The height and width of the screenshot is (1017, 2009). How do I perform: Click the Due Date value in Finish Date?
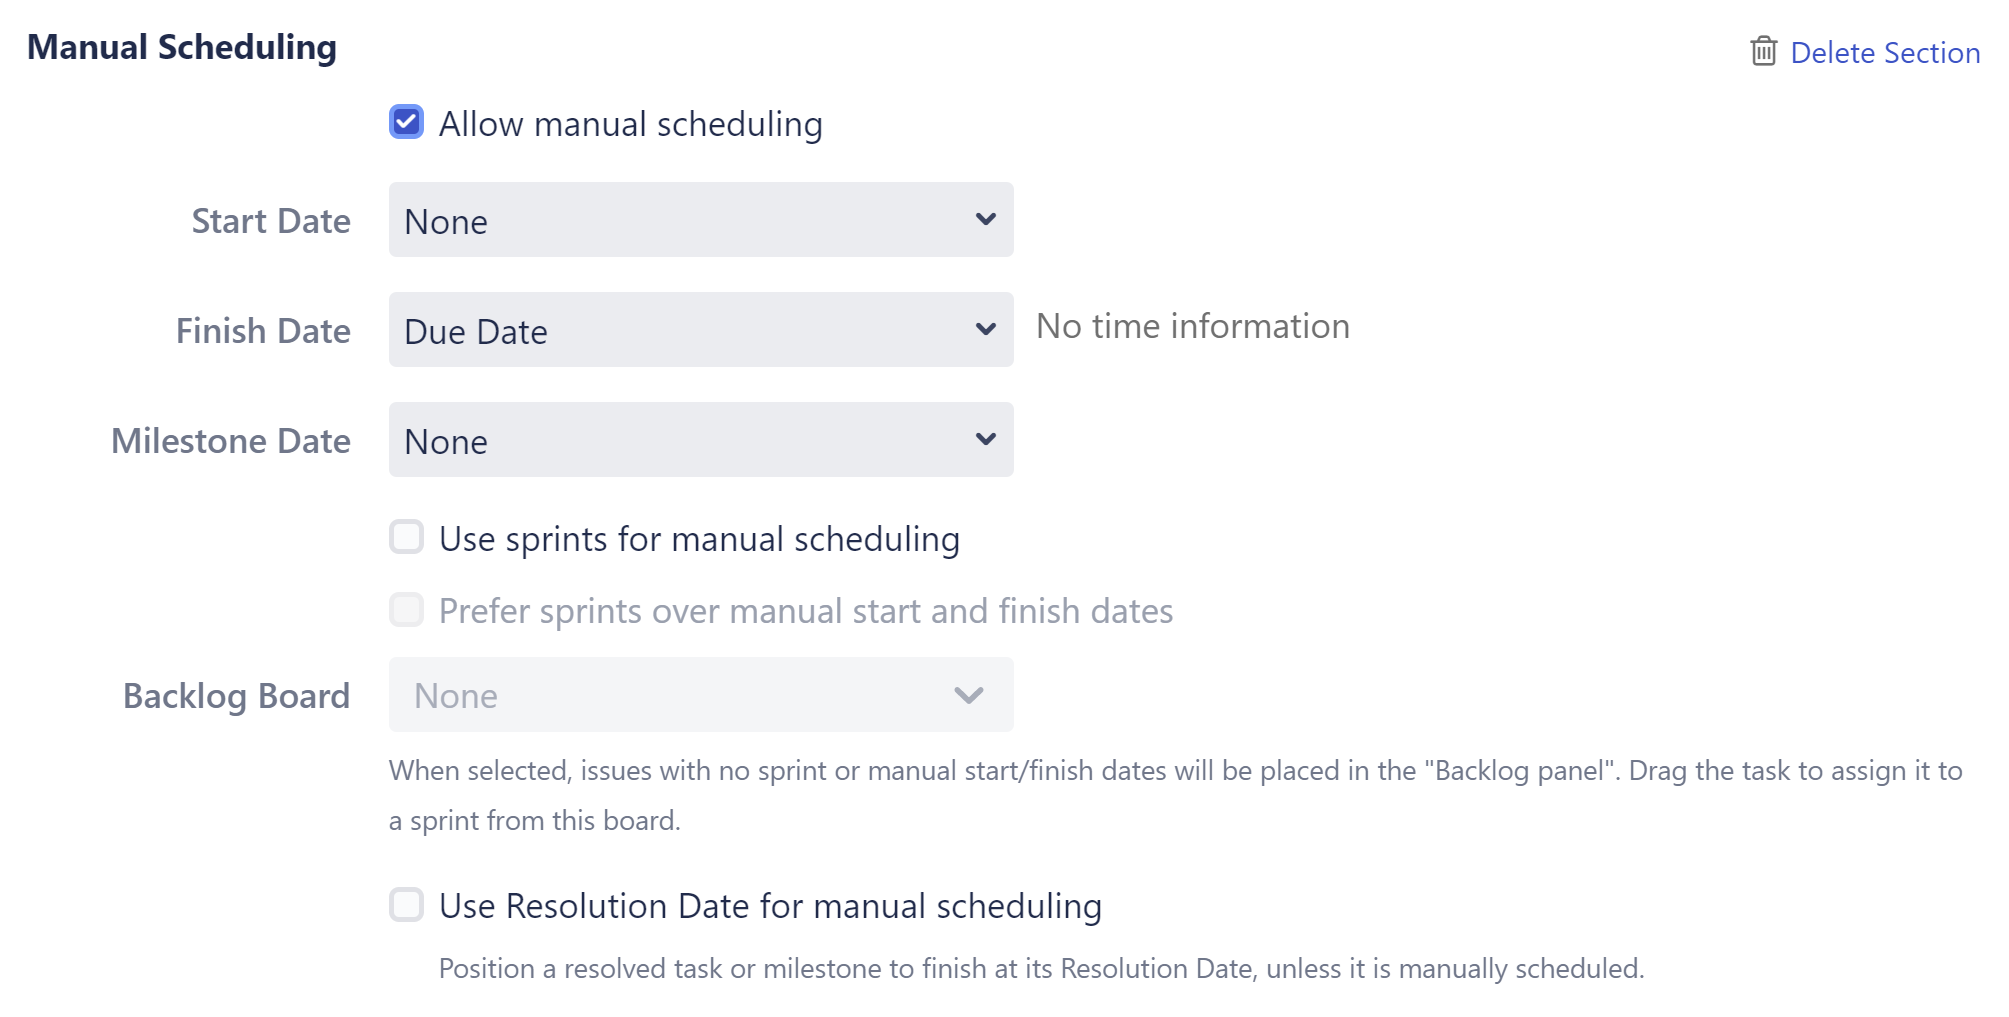point(475,331)
